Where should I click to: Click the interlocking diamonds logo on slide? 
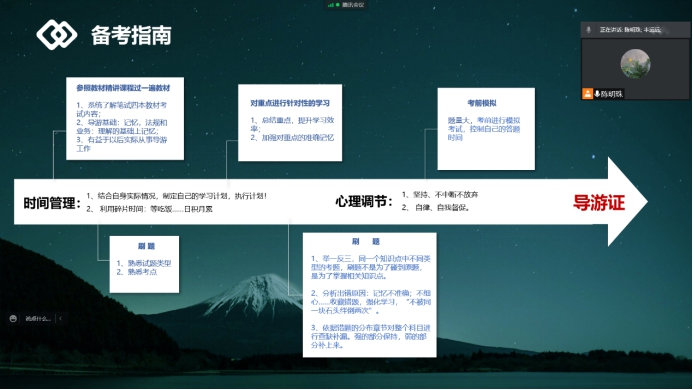click(x=57, y=34)
